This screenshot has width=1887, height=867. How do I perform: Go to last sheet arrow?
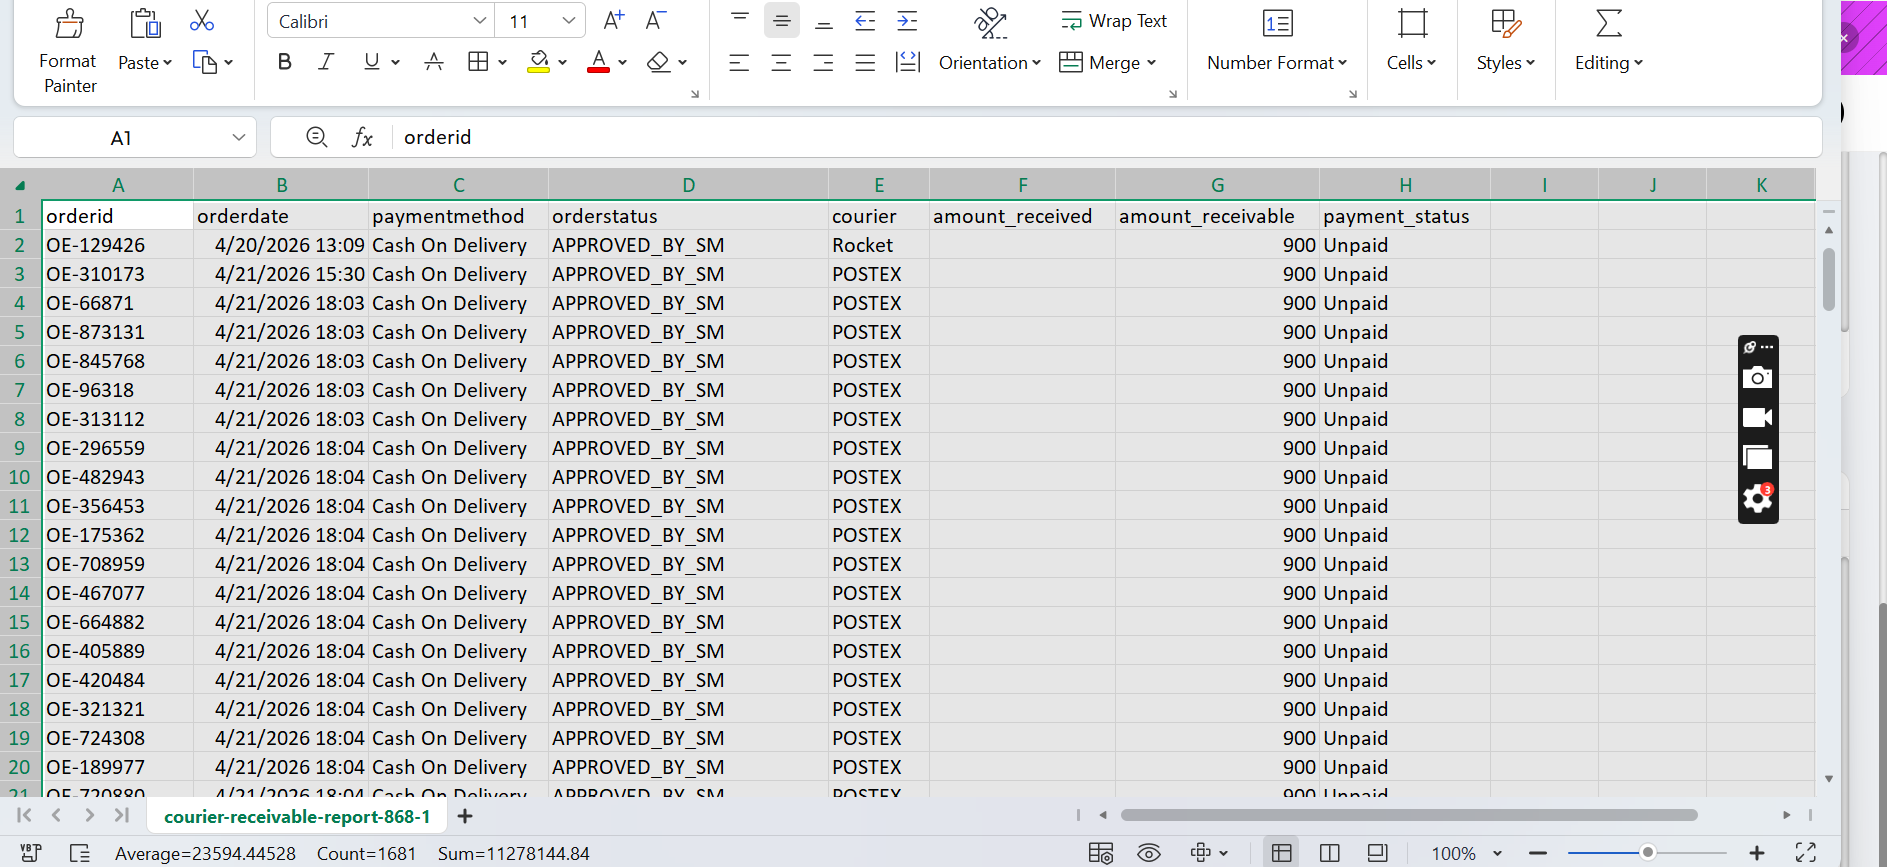pyautogui.click(x=122, y=815)
